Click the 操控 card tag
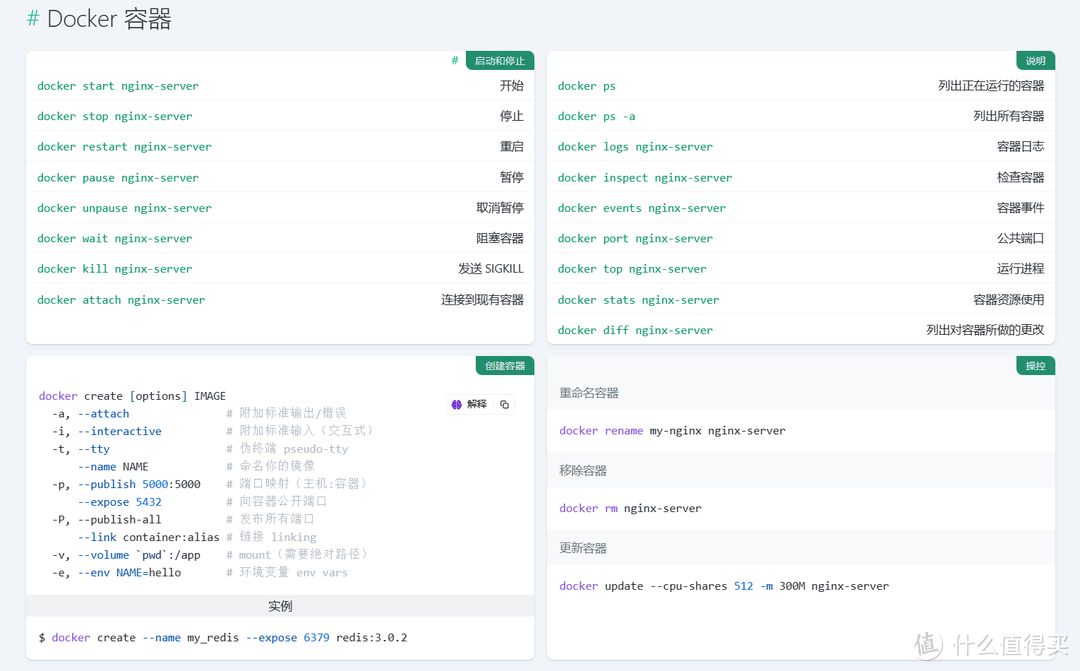Image resolution: width=1080 pixels, height=671 pixels. pyautogui.click(x=1035, y=366)
